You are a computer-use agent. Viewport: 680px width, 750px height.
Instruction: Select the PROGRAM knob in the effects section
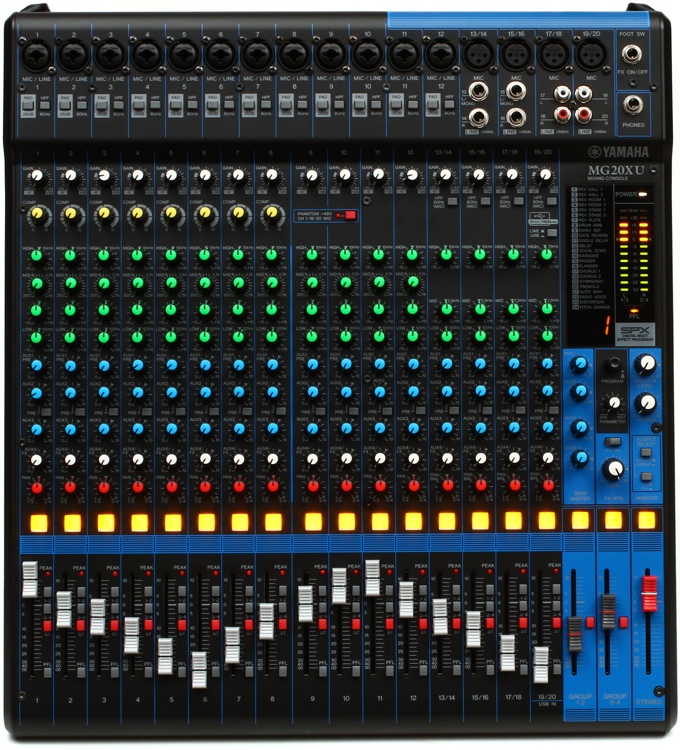612,365
